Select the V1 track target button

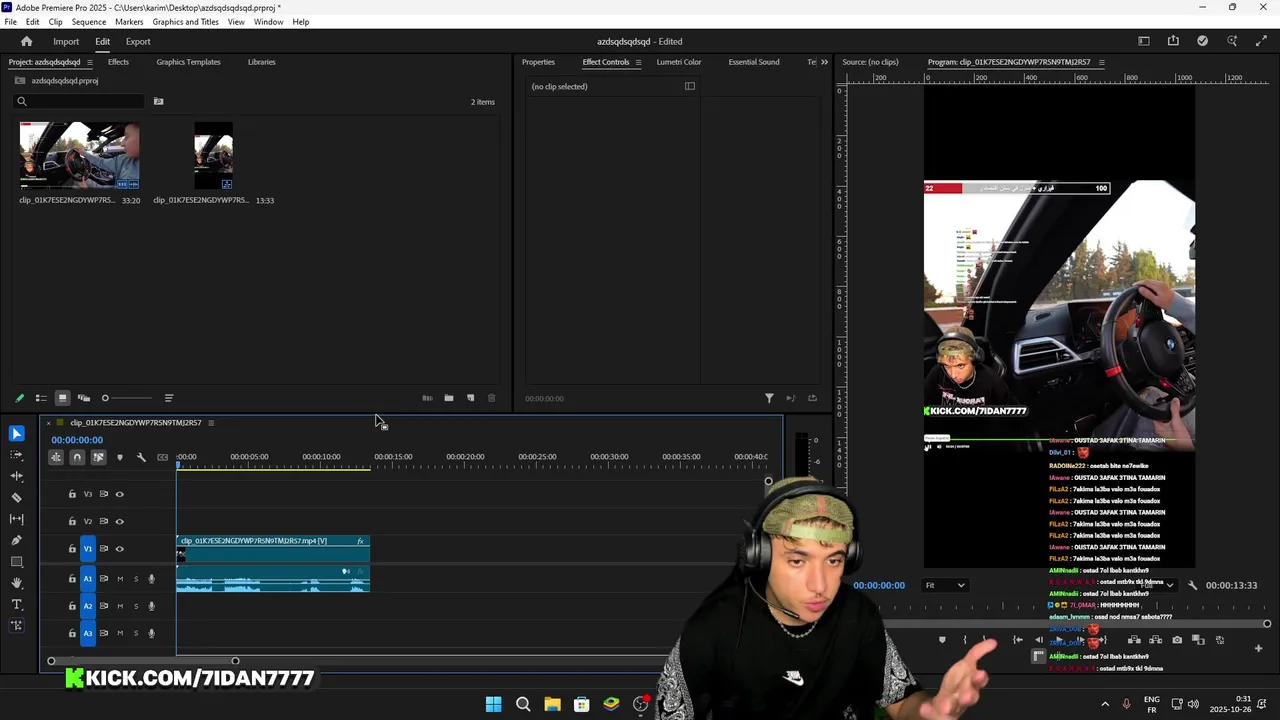pos(88,548)
